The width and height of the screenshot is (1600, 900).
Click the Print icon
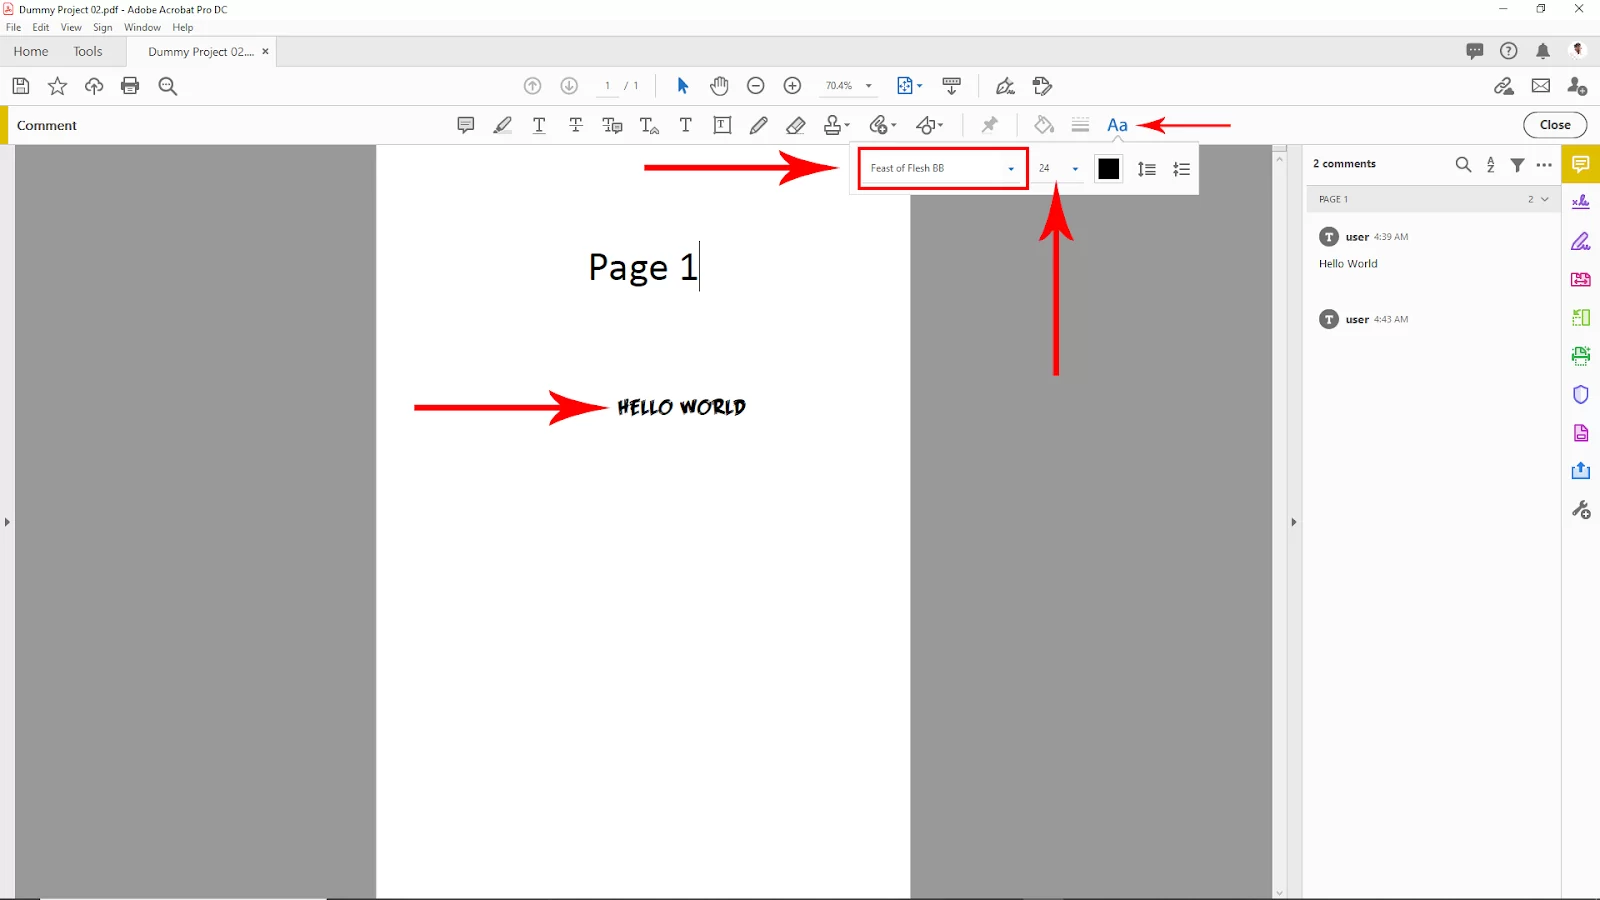[x=130, y=86]
